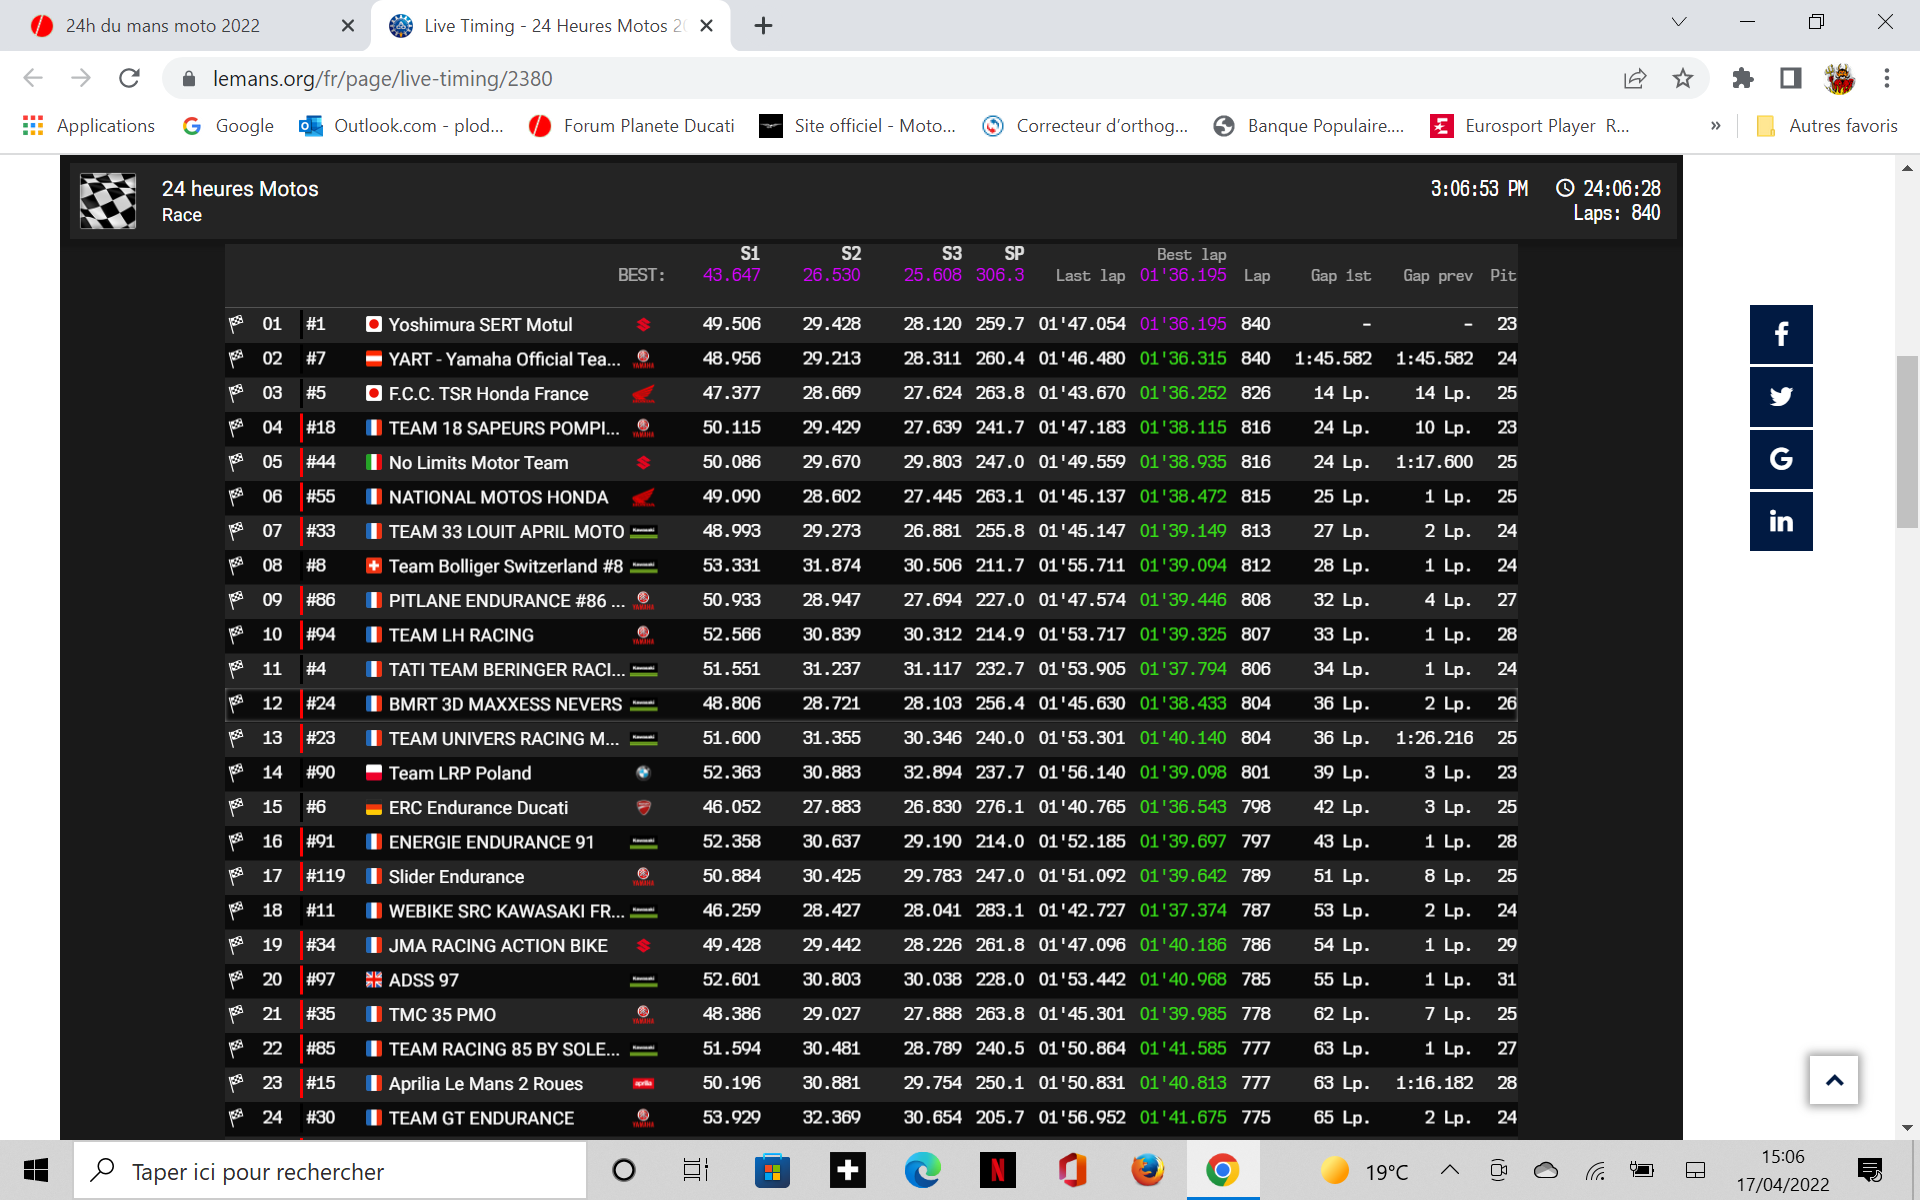The width and height of the screenshot is (1920, 1200).
Task: Expand hidden bookmarks chevron
Action: (1716, 126)
